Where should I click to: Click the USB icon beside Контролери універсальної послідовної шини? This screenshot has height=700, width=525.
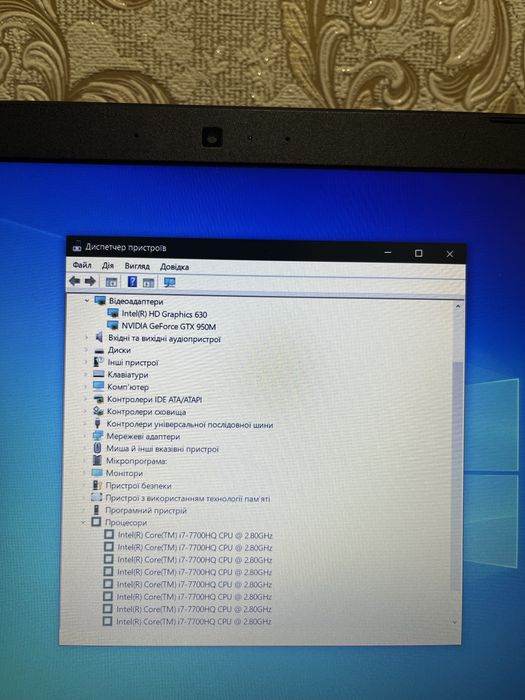tap(98, 423)
